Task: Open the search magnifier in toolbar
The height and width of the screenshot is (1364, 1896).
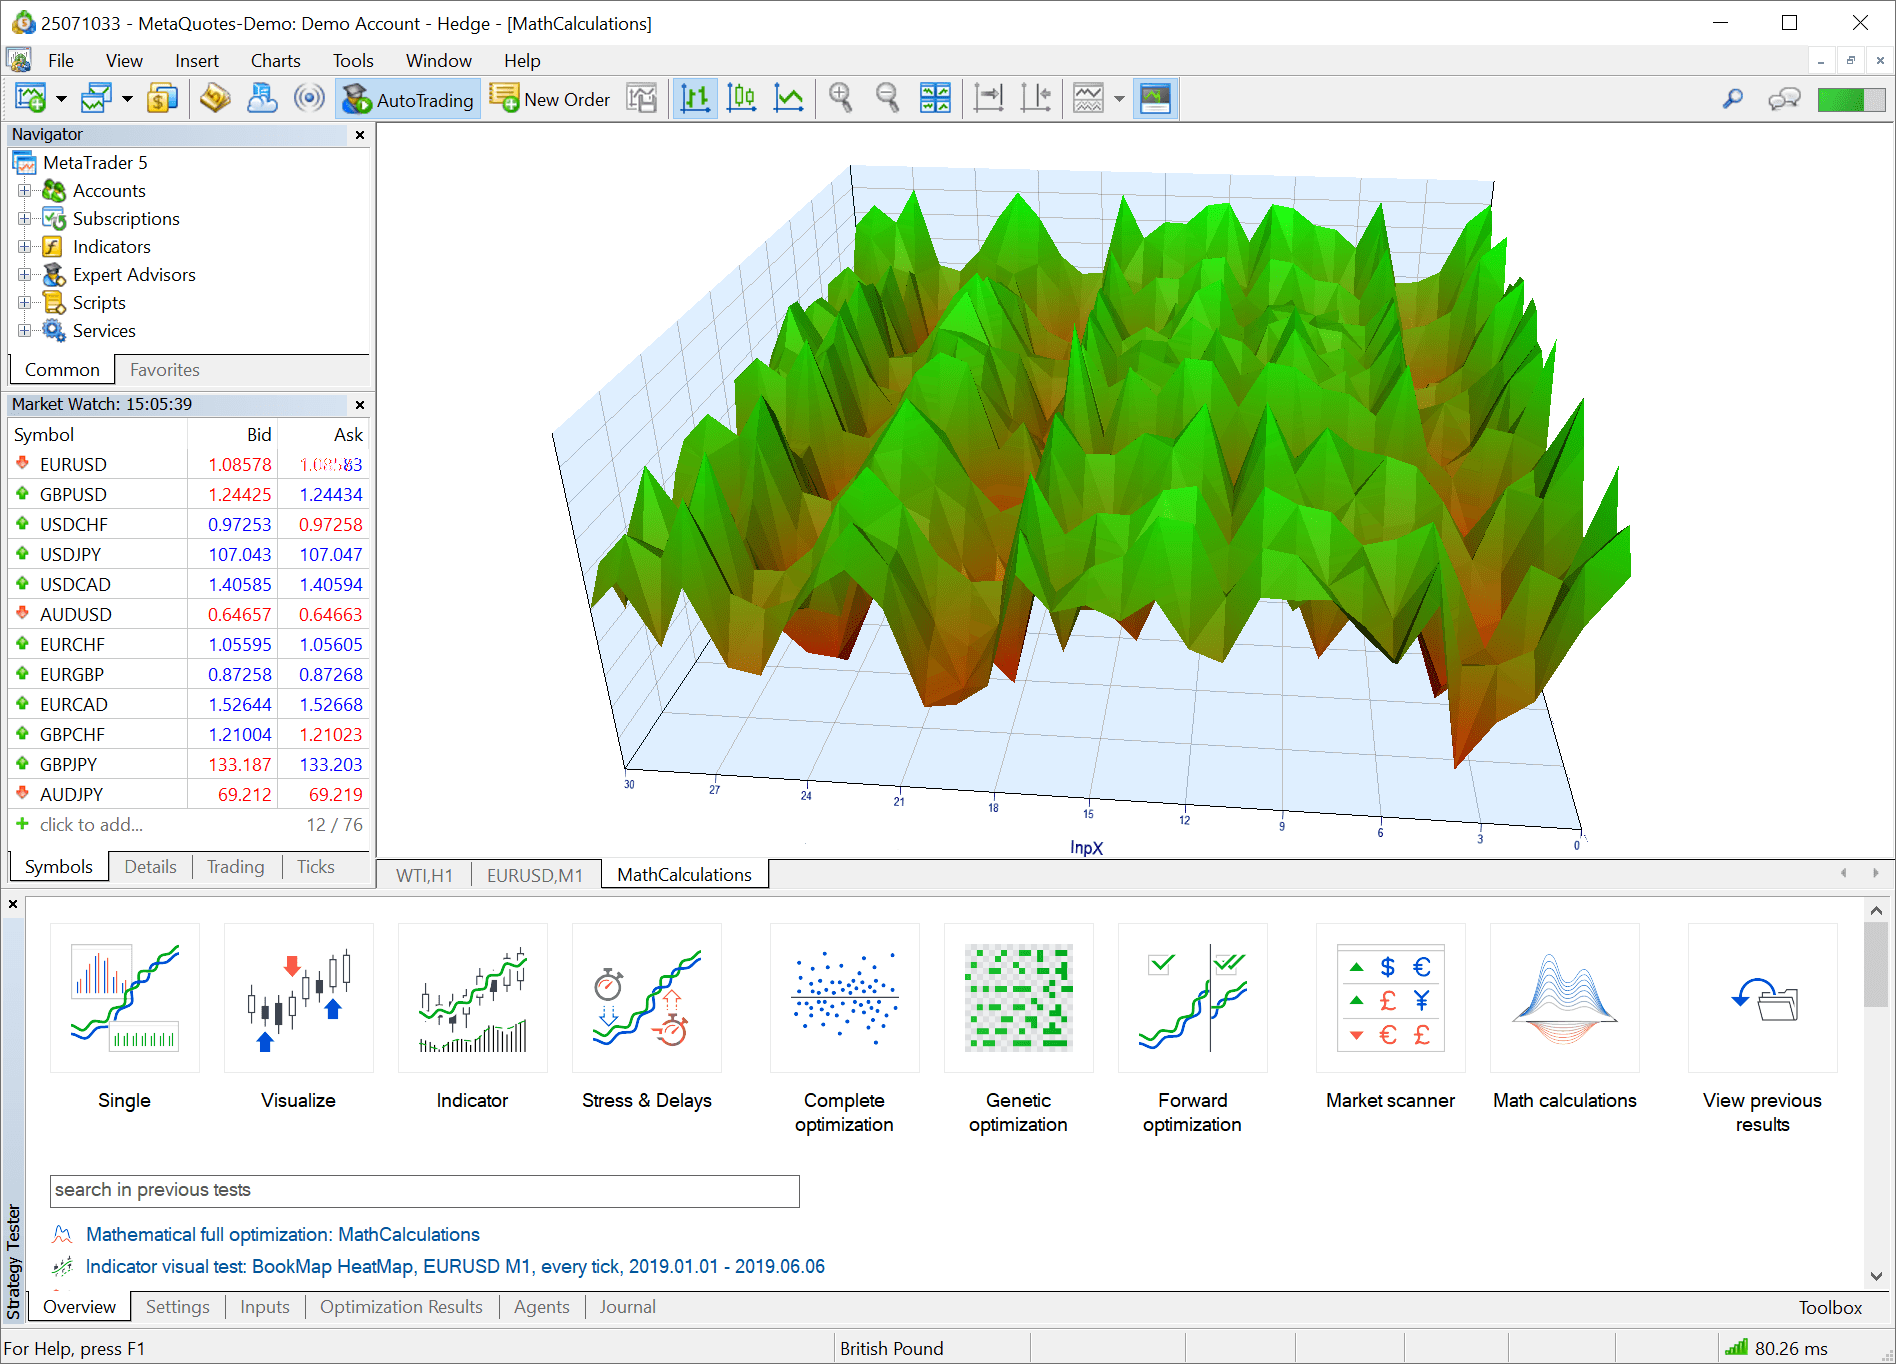Action: (1732, 99)
